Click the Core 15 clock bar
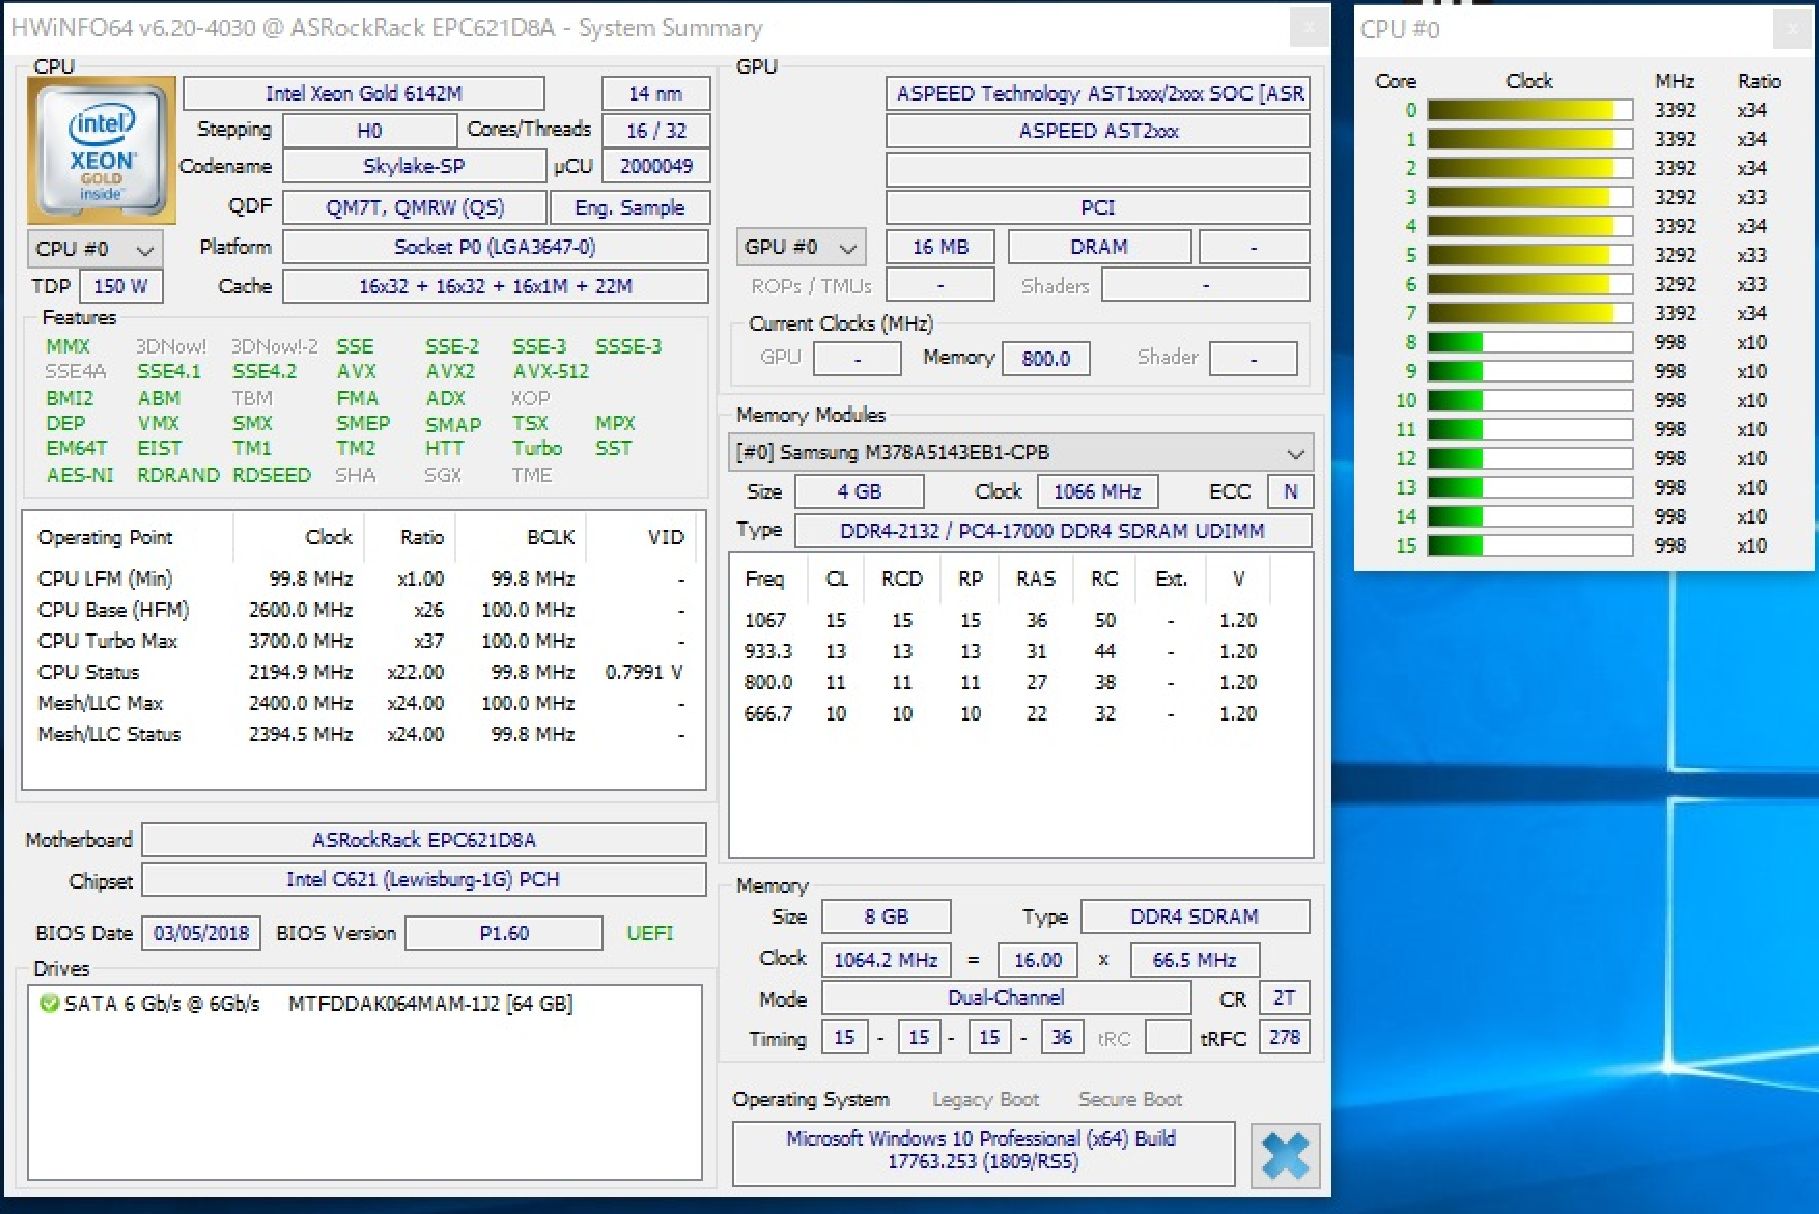Viewport: 1819px width, 1214px height. pos(1530,546)
